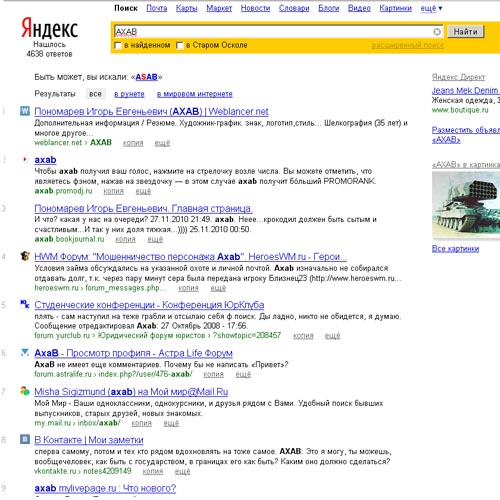
Task: Click 'ещё' under axab.bookjournal.ru result
Action: click(x=155, y=239)
